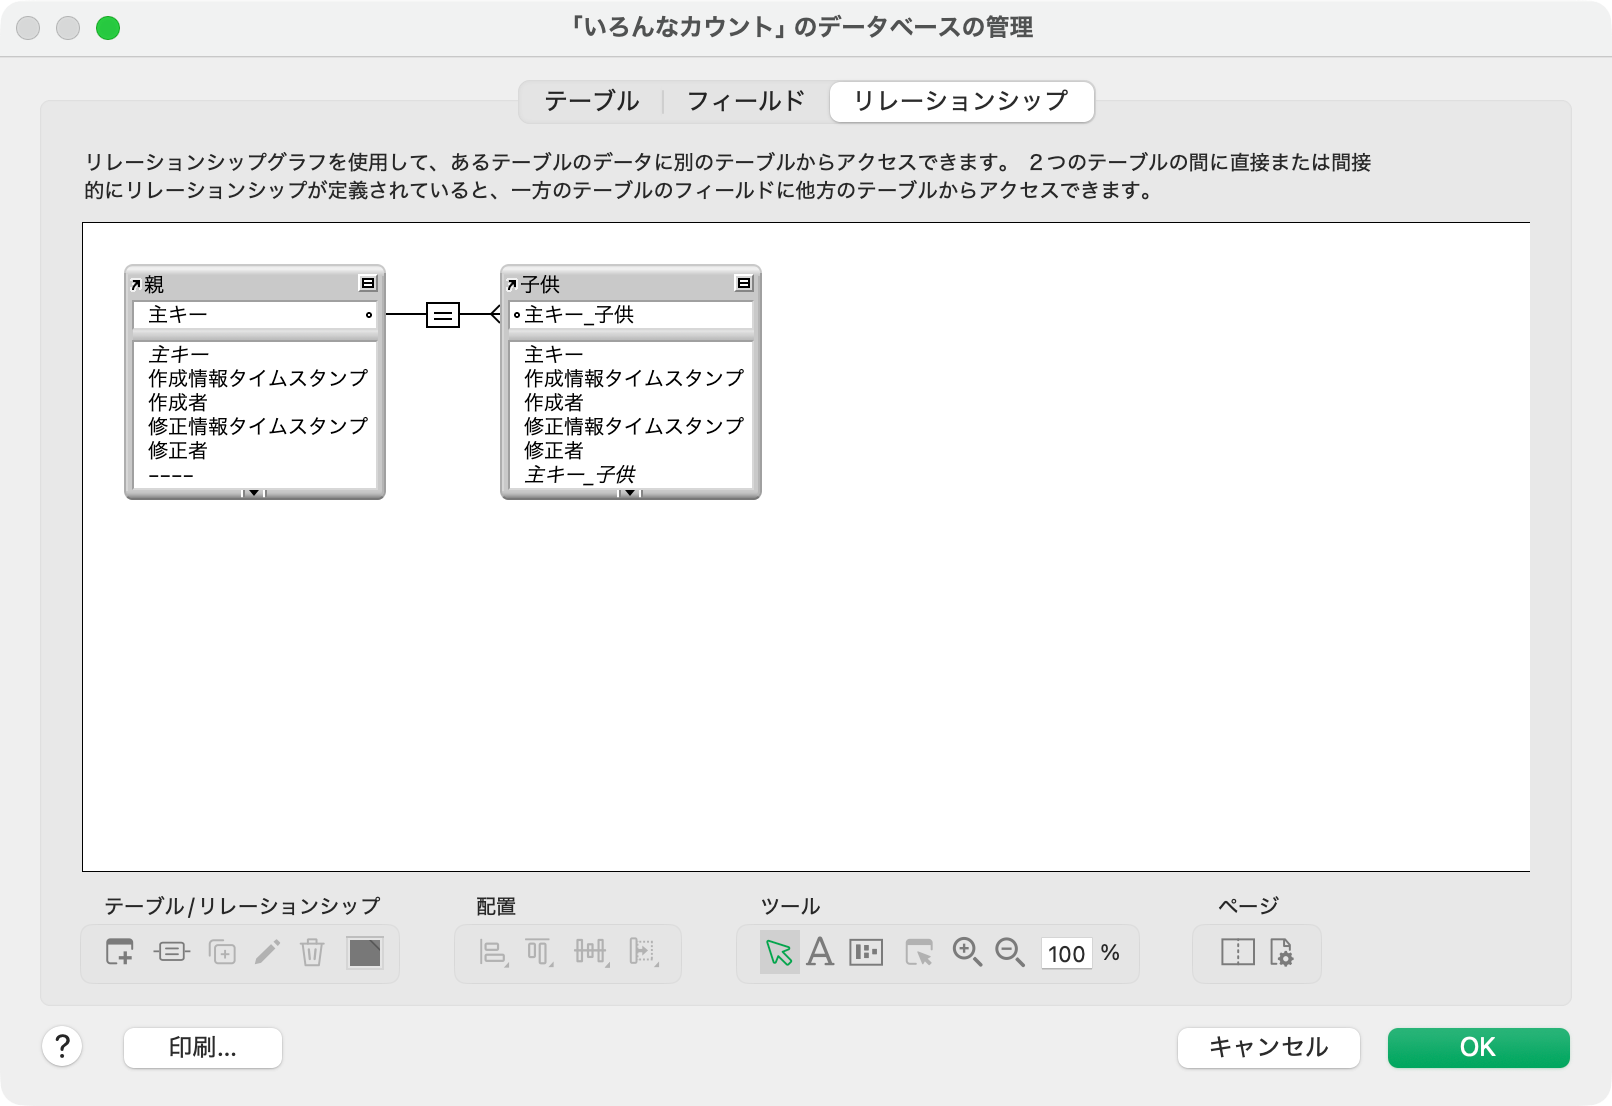The width and height of the screenshot is (1612, 1106).
Task: Switch to the フィールド tab
Action: 745,102
